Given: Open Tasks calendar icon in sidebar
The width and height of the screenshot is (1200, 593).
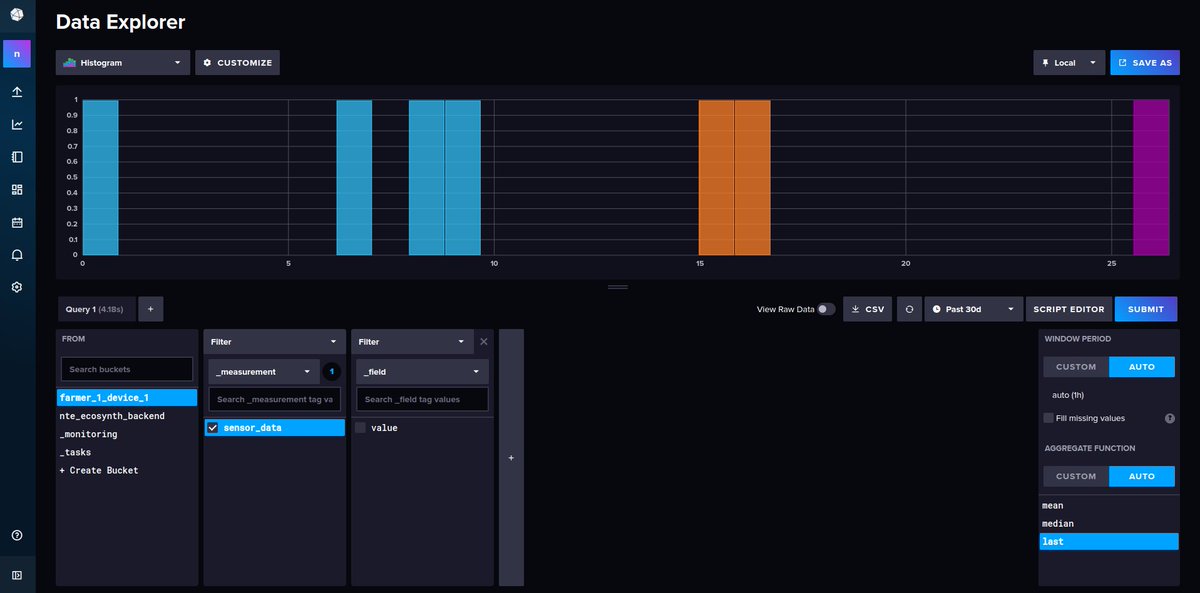Looking at the screenshot, I should [17, 222].
